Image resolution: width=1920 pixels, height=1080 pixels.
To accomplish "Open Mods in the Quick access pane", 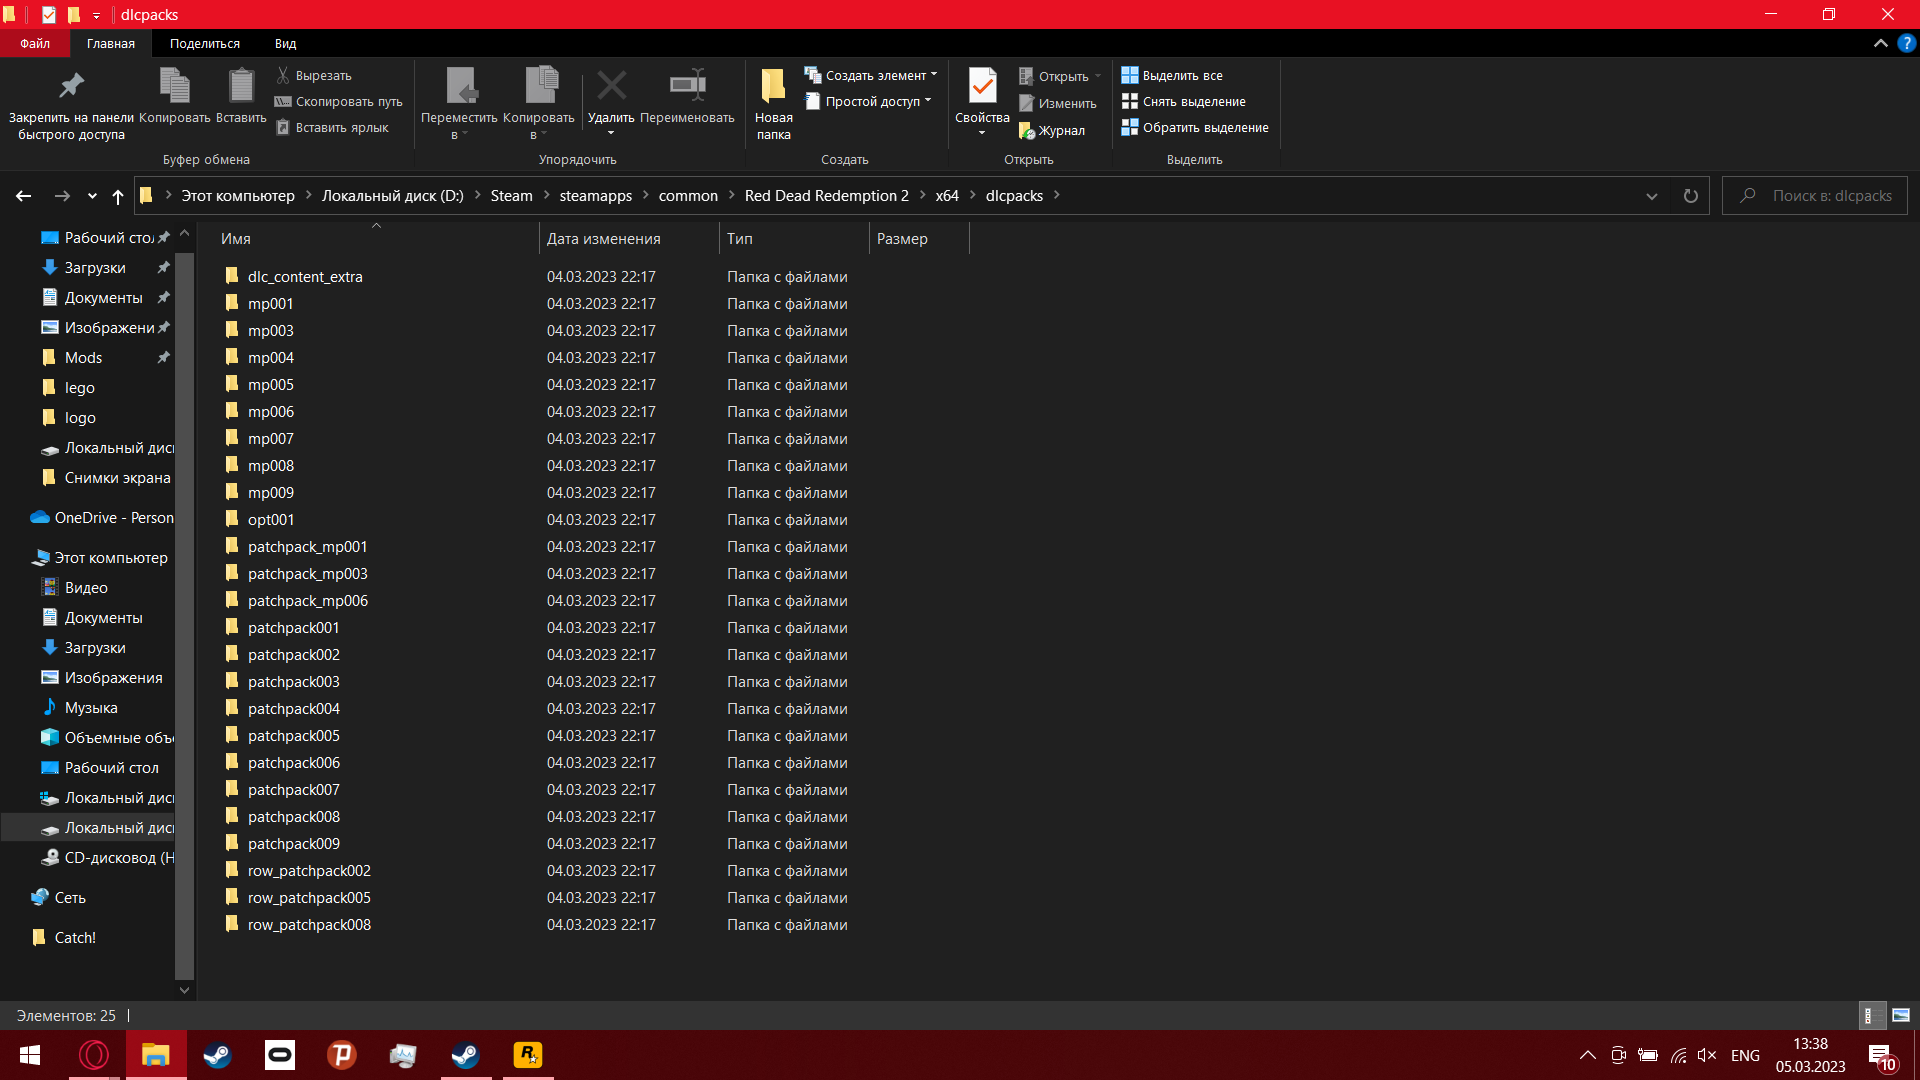I will click(x=83, y=358).
